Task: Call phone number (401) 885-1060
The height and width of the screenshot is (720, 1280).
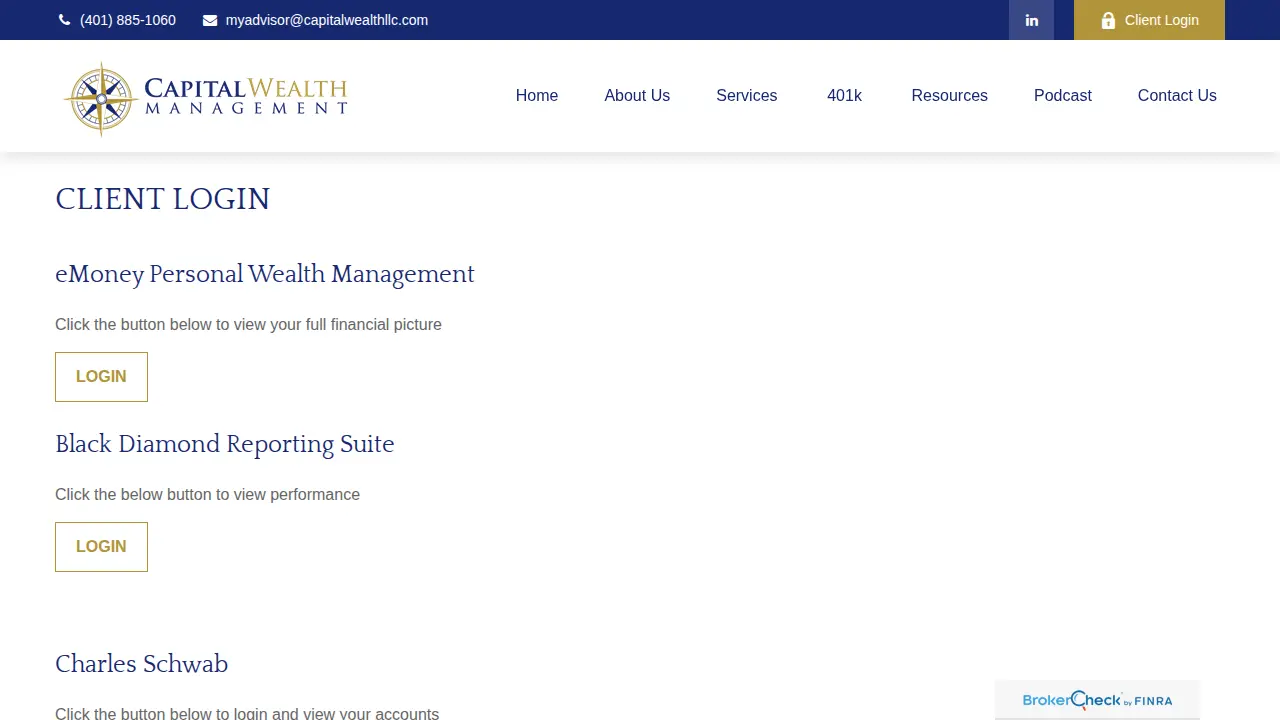Action: (128, 20)
